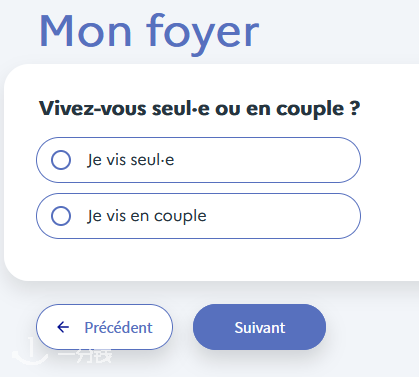Select the 'Je vis seul·e' radio circle
This screenshot has height=377, width=419.
tap(61, 160)
